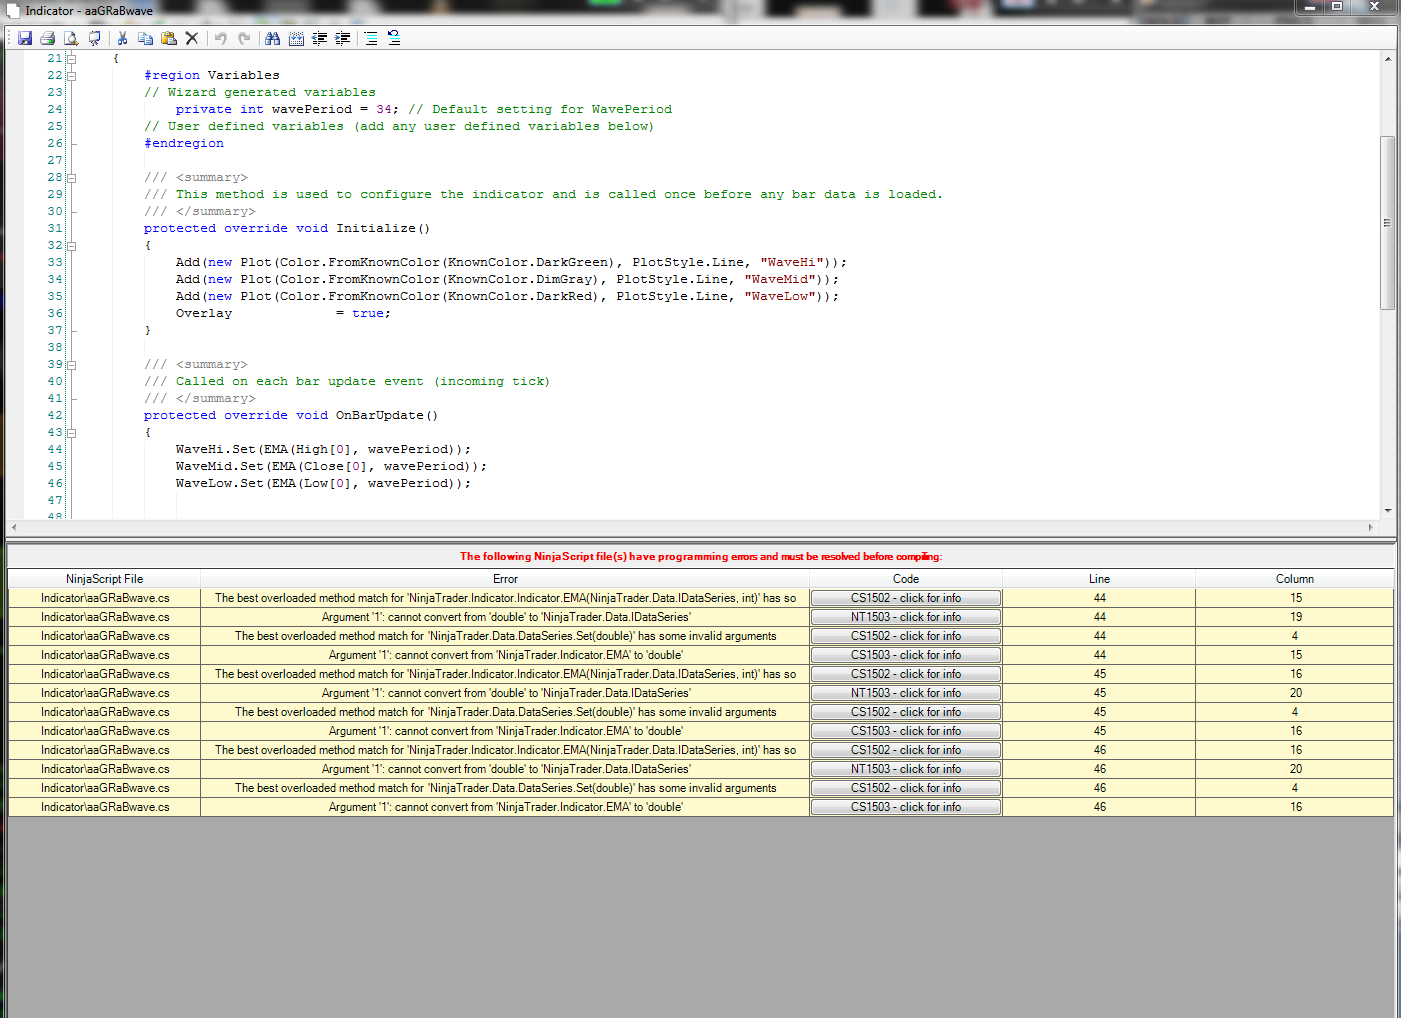Sort the error list by Column header
1401x1018 pixels.
coord(1295,579)
